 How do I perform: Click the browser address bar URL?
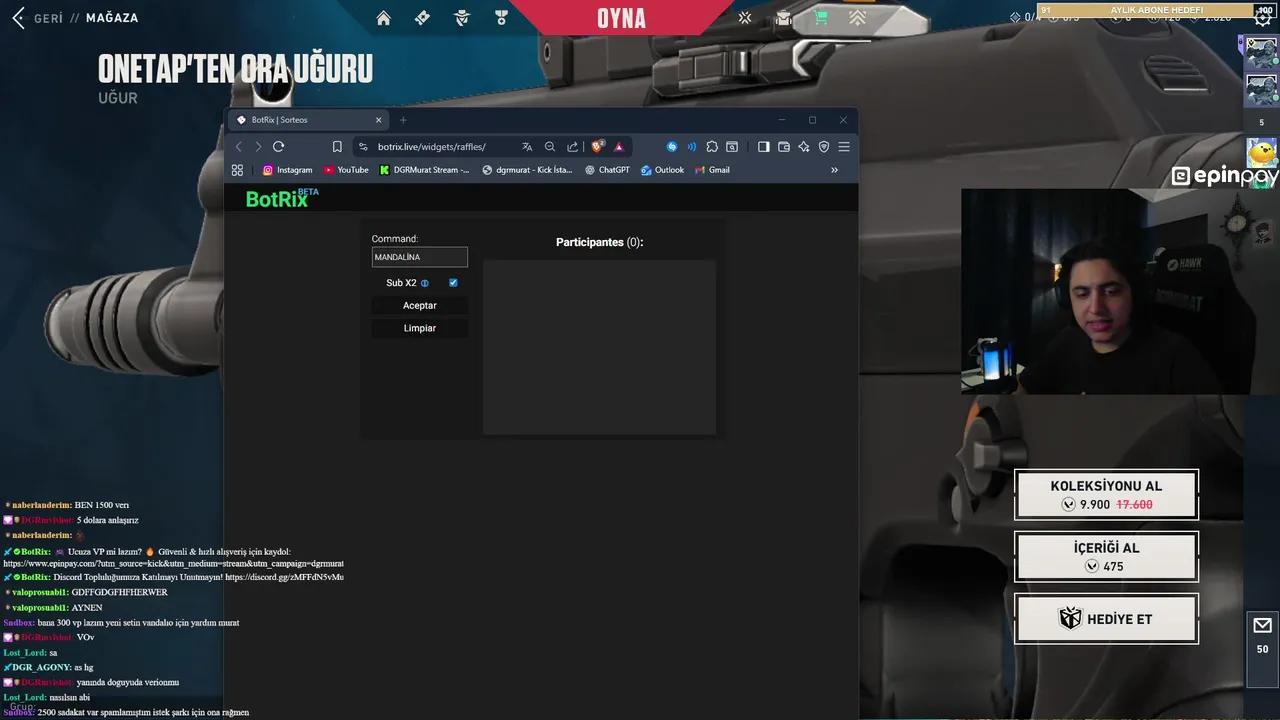(431, 147)
